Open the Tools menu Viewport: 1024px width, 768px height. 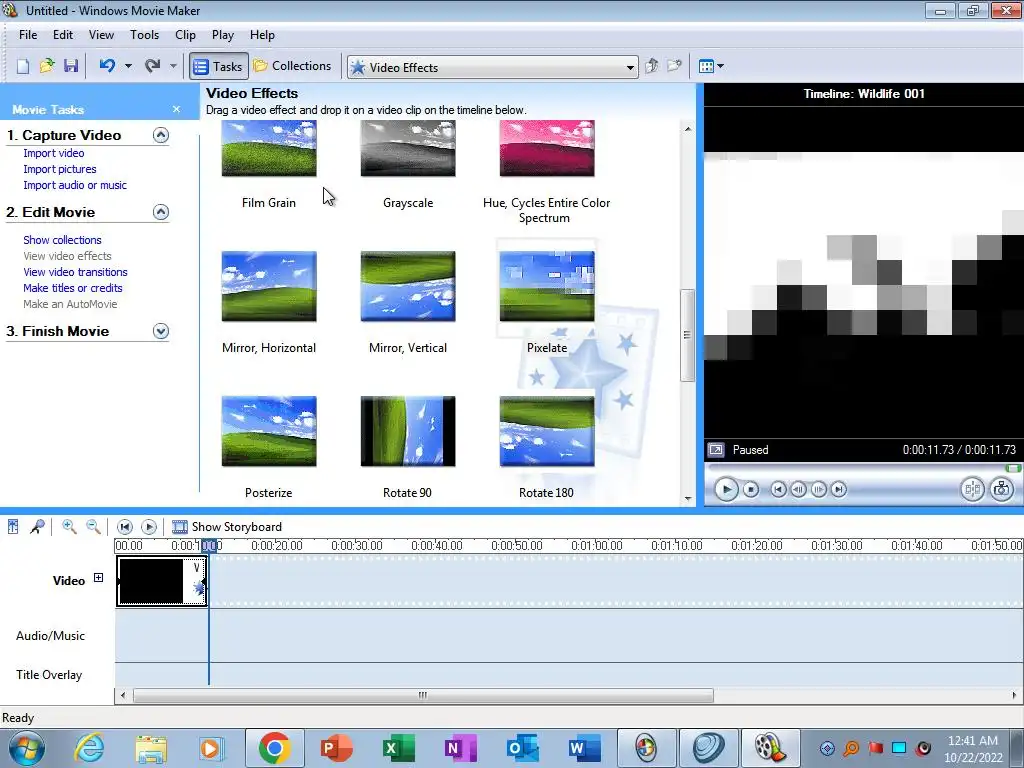(144, 35)
